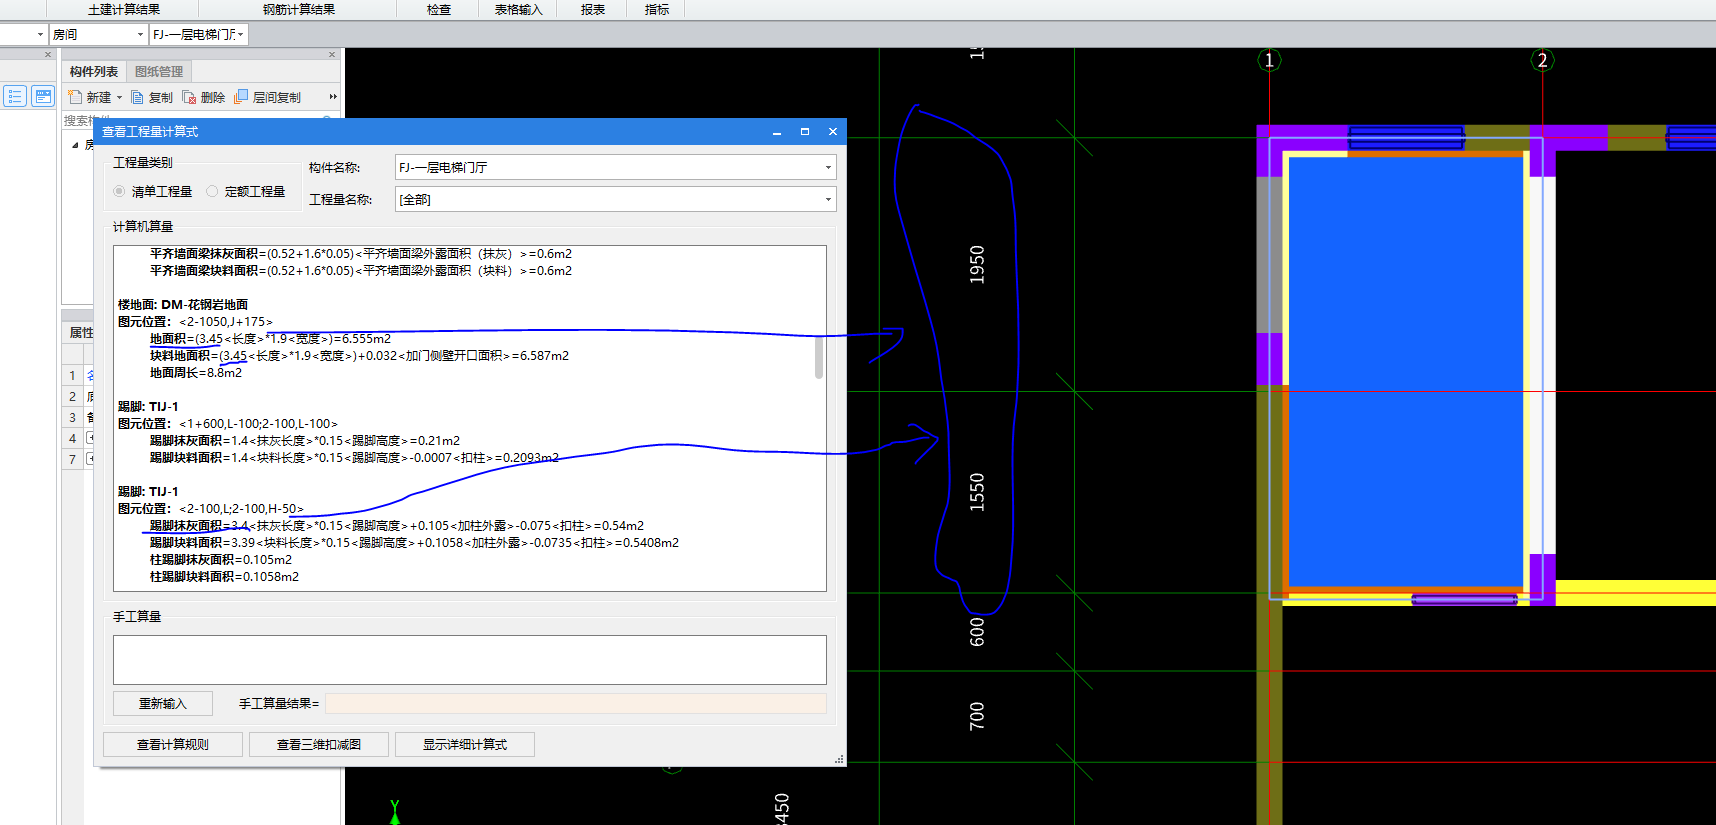Viewport: 1716px width, 825px height.
Task: Switch to the 图纸管理 tab
Action: click(x=159, y=72)
